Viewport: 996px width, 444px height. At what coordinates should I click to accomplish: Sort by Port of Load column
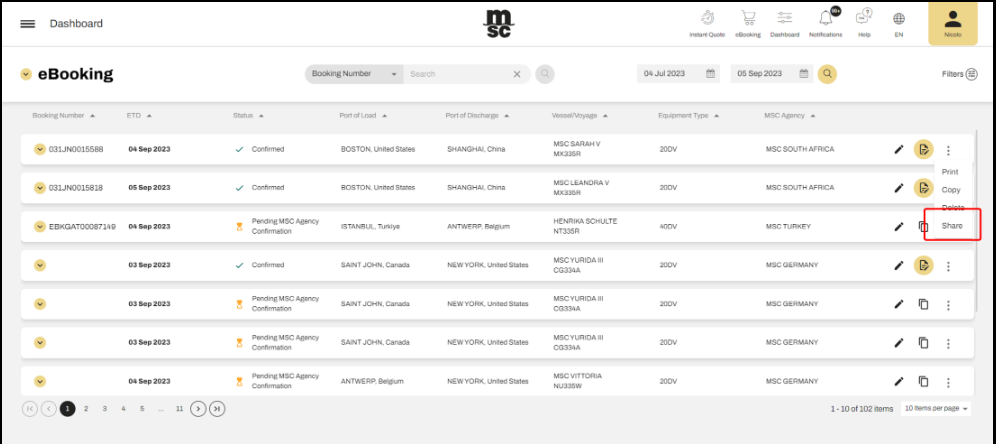coord(363,116)
